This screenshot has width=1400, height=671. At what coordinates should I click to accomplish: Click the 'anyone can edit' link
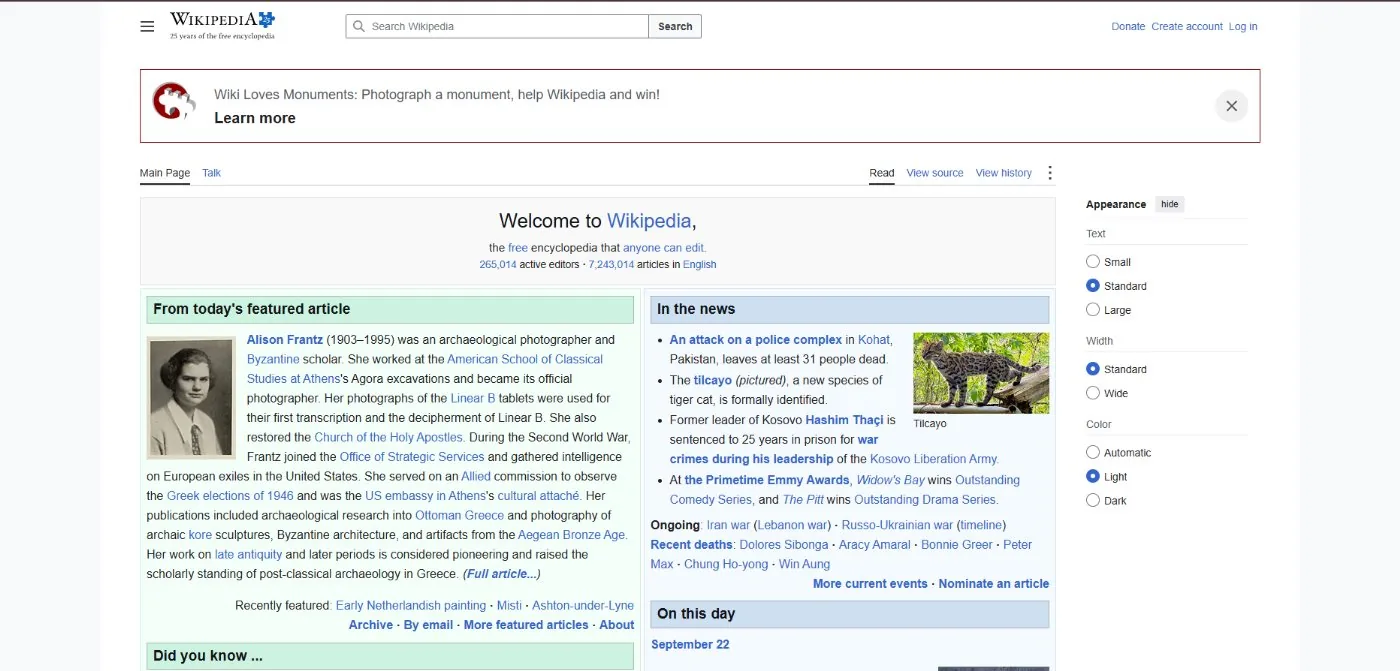click(x=664, y=248)
